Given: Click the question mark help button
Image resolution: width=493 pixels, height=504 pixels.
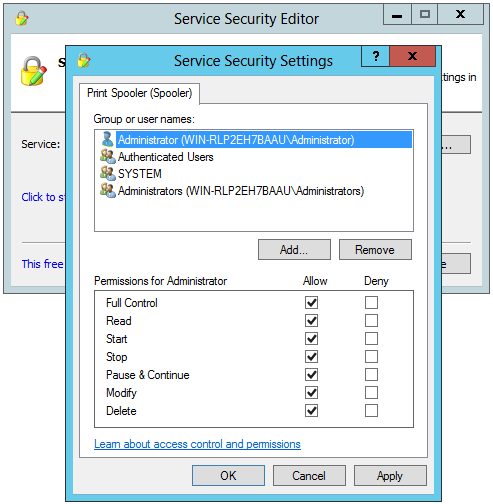Looking at the screenshot, I should [x=376, y=56].
